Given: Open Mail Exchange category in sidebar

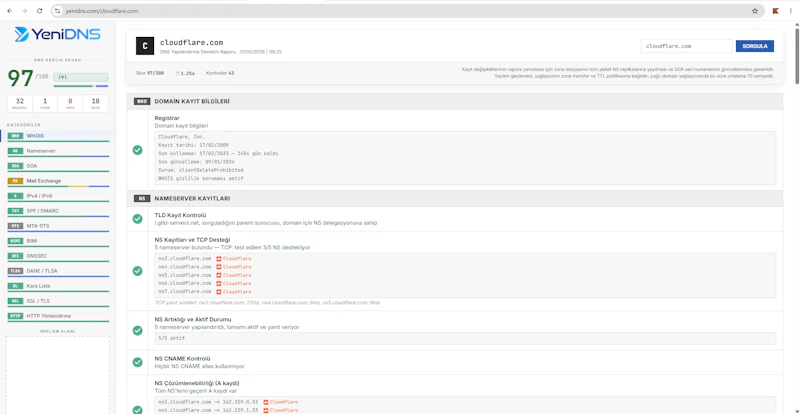Looking at the screenshot, I should [58, 181].
